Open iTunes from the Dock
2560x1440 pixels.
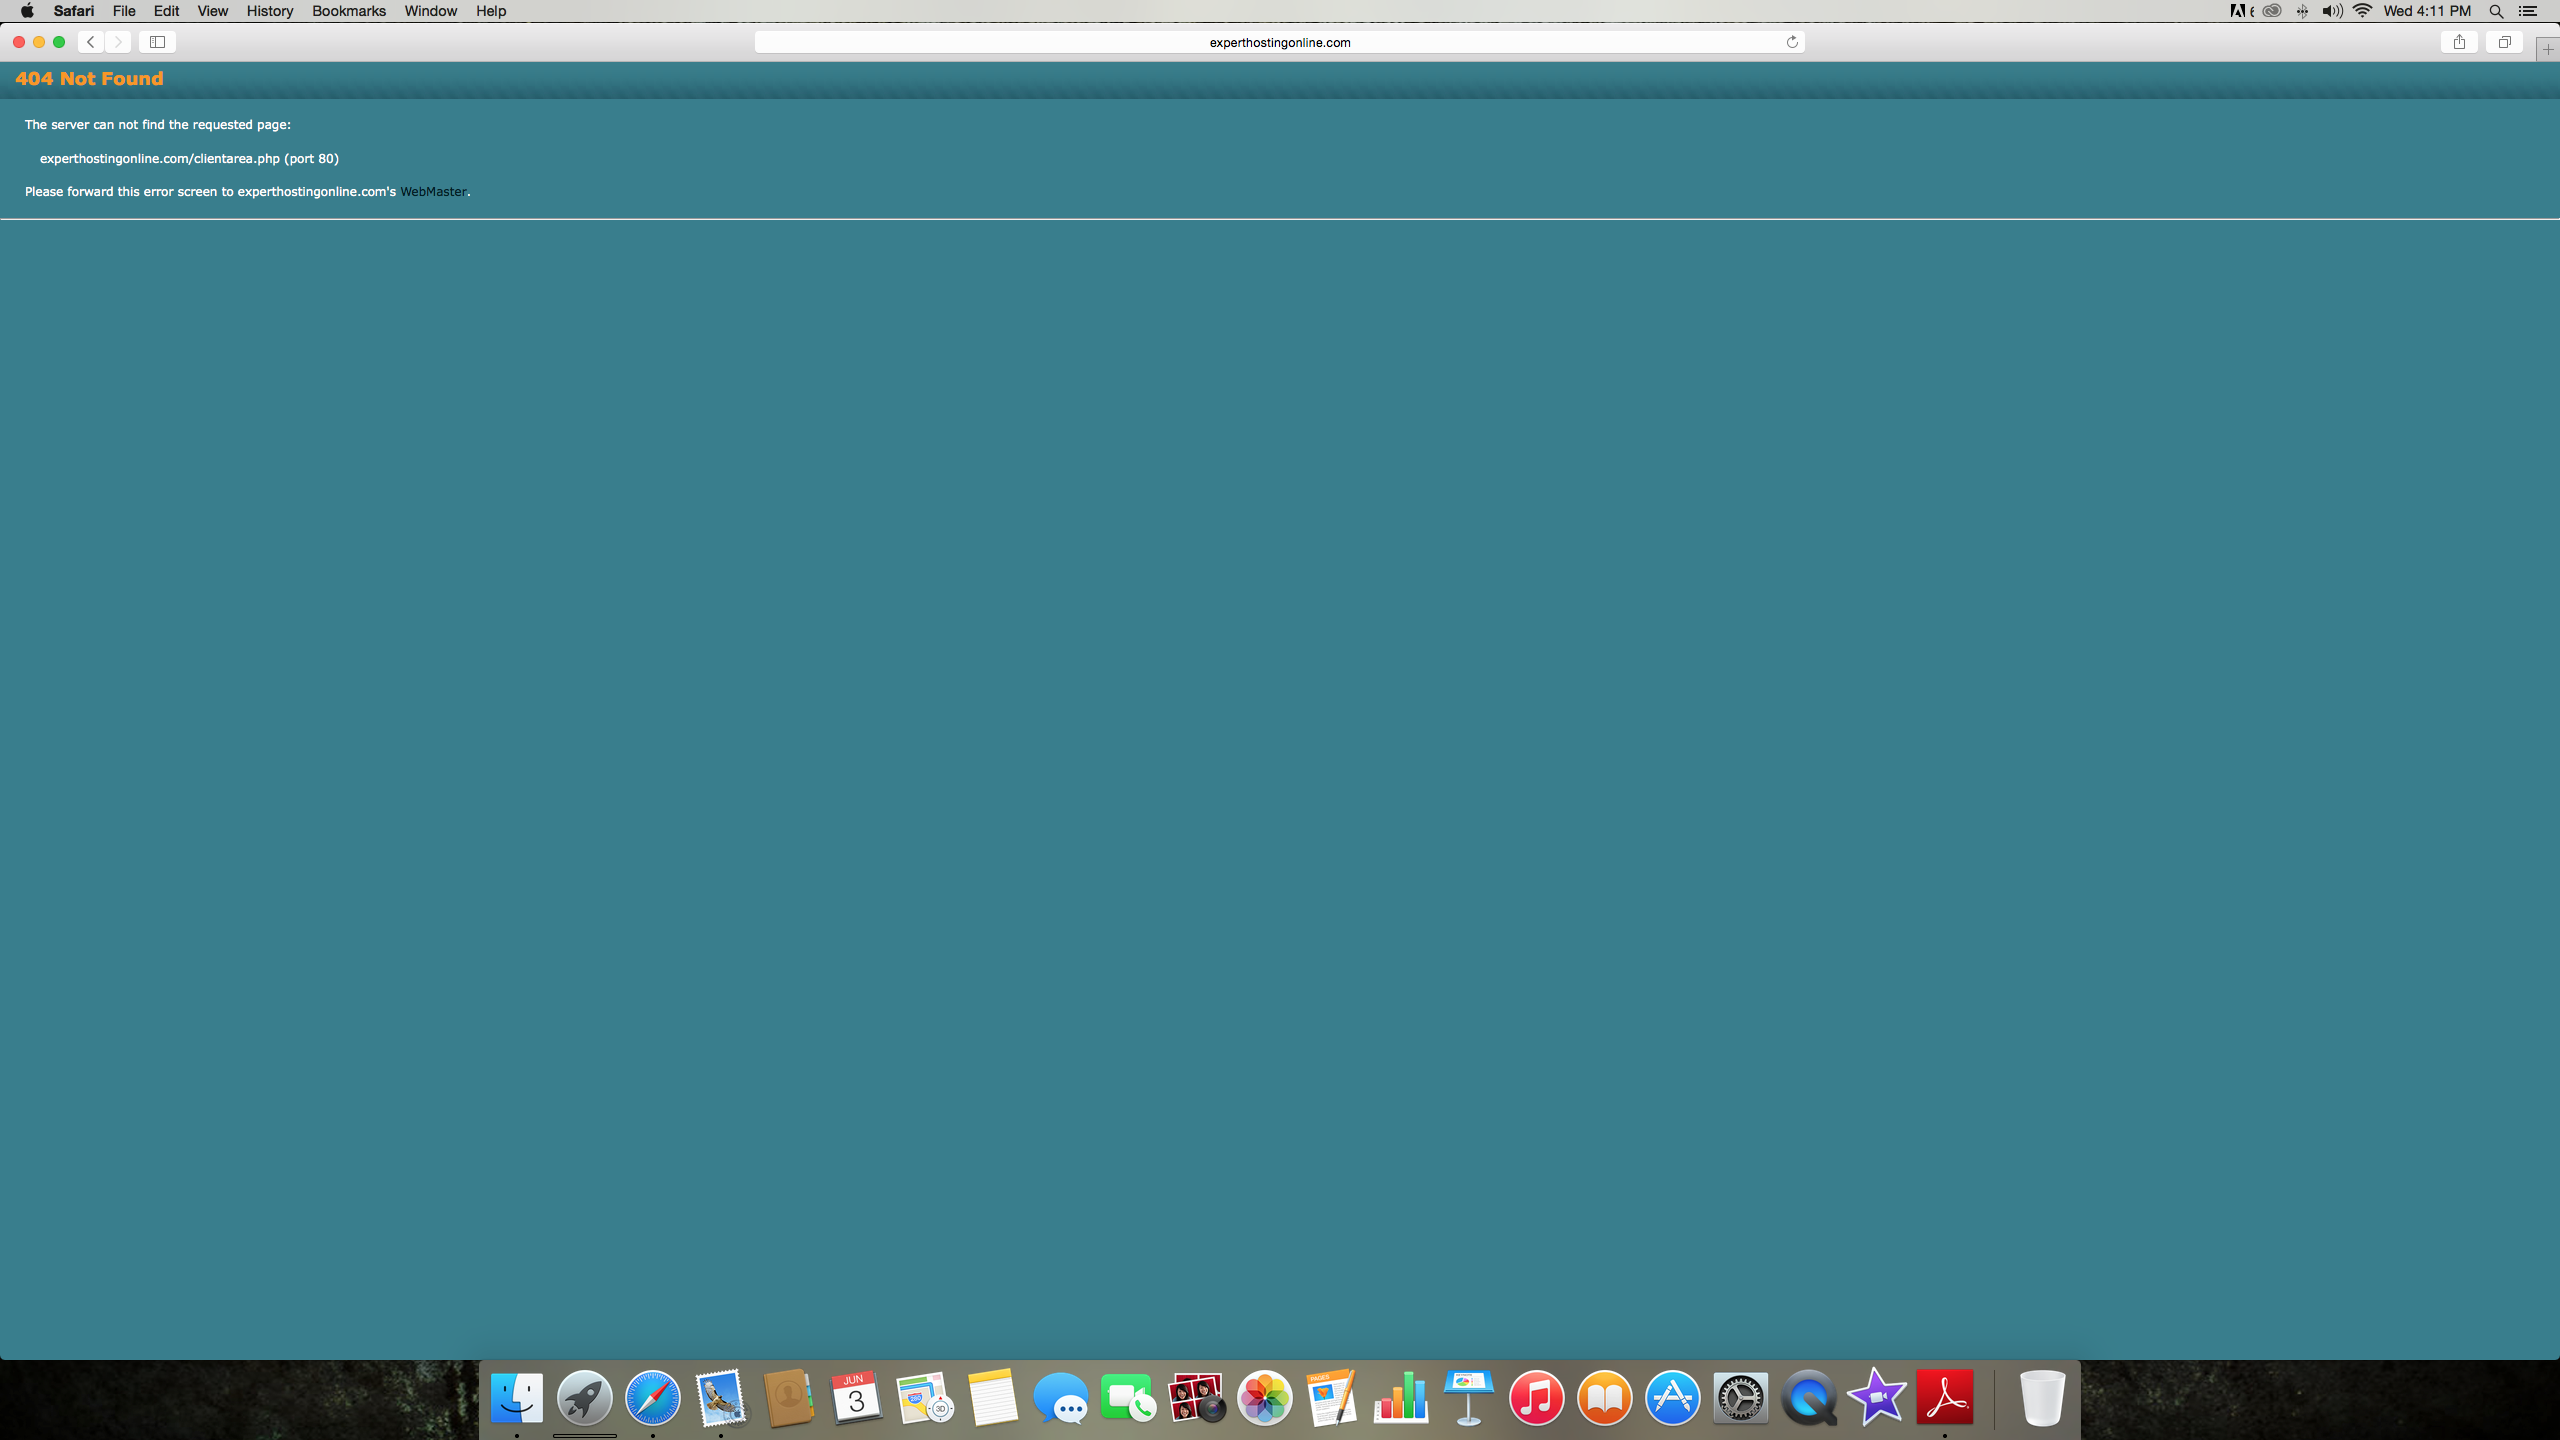[x=1537, y=1397]
